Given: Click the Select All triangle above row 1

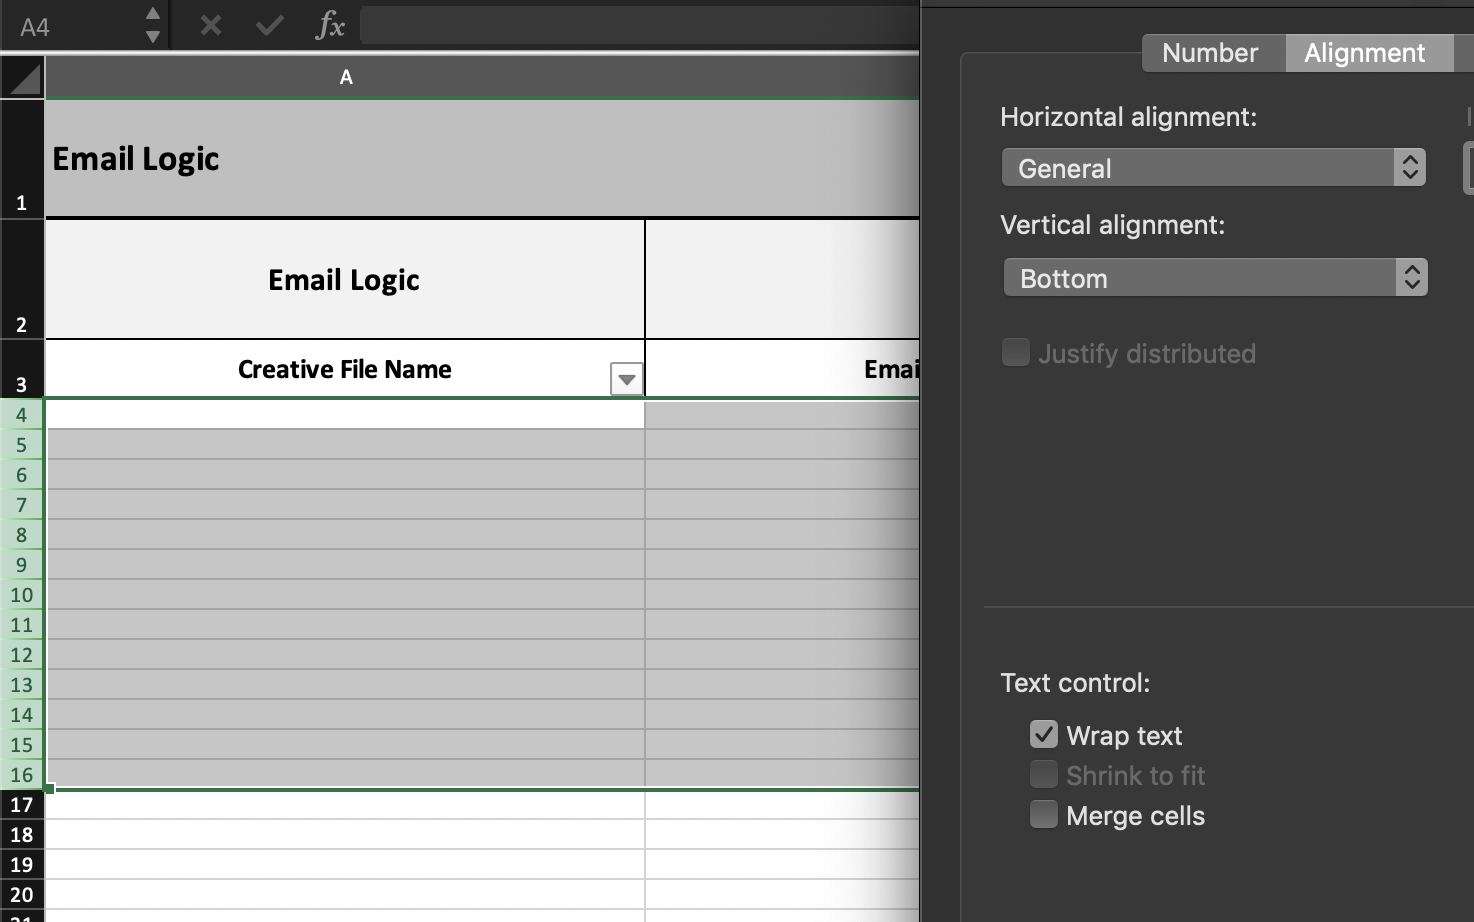Looking at the screenshot, I should point(22,77).
